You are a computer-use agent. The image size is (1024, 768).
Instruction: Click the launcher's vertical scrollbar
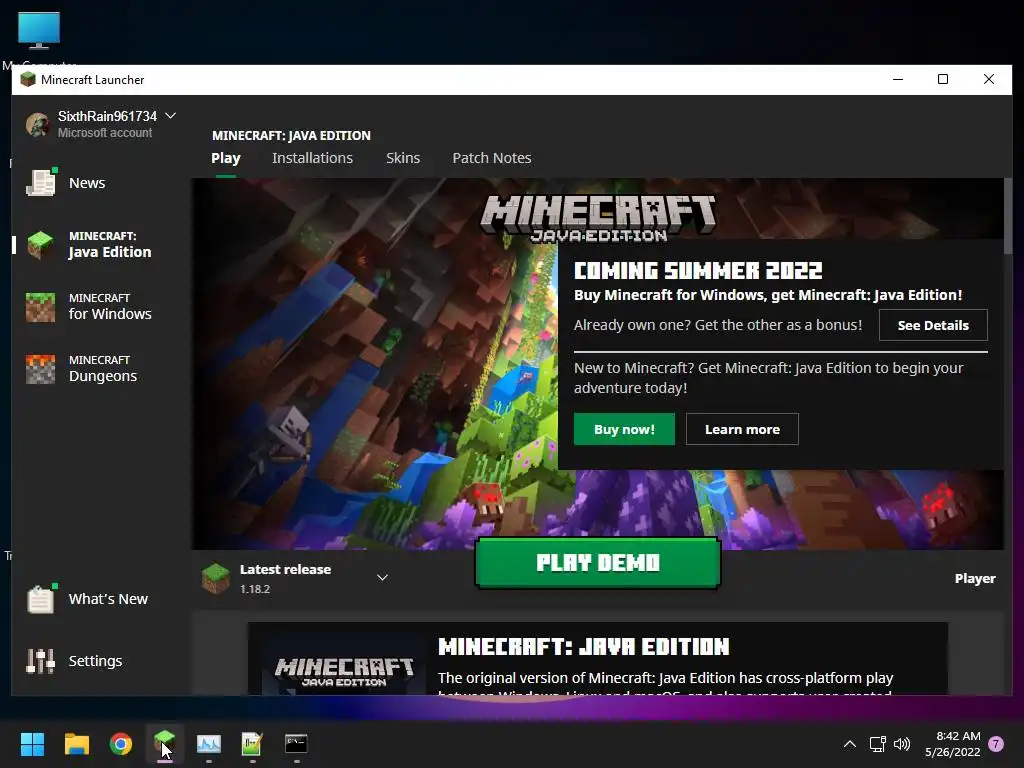1008,216
